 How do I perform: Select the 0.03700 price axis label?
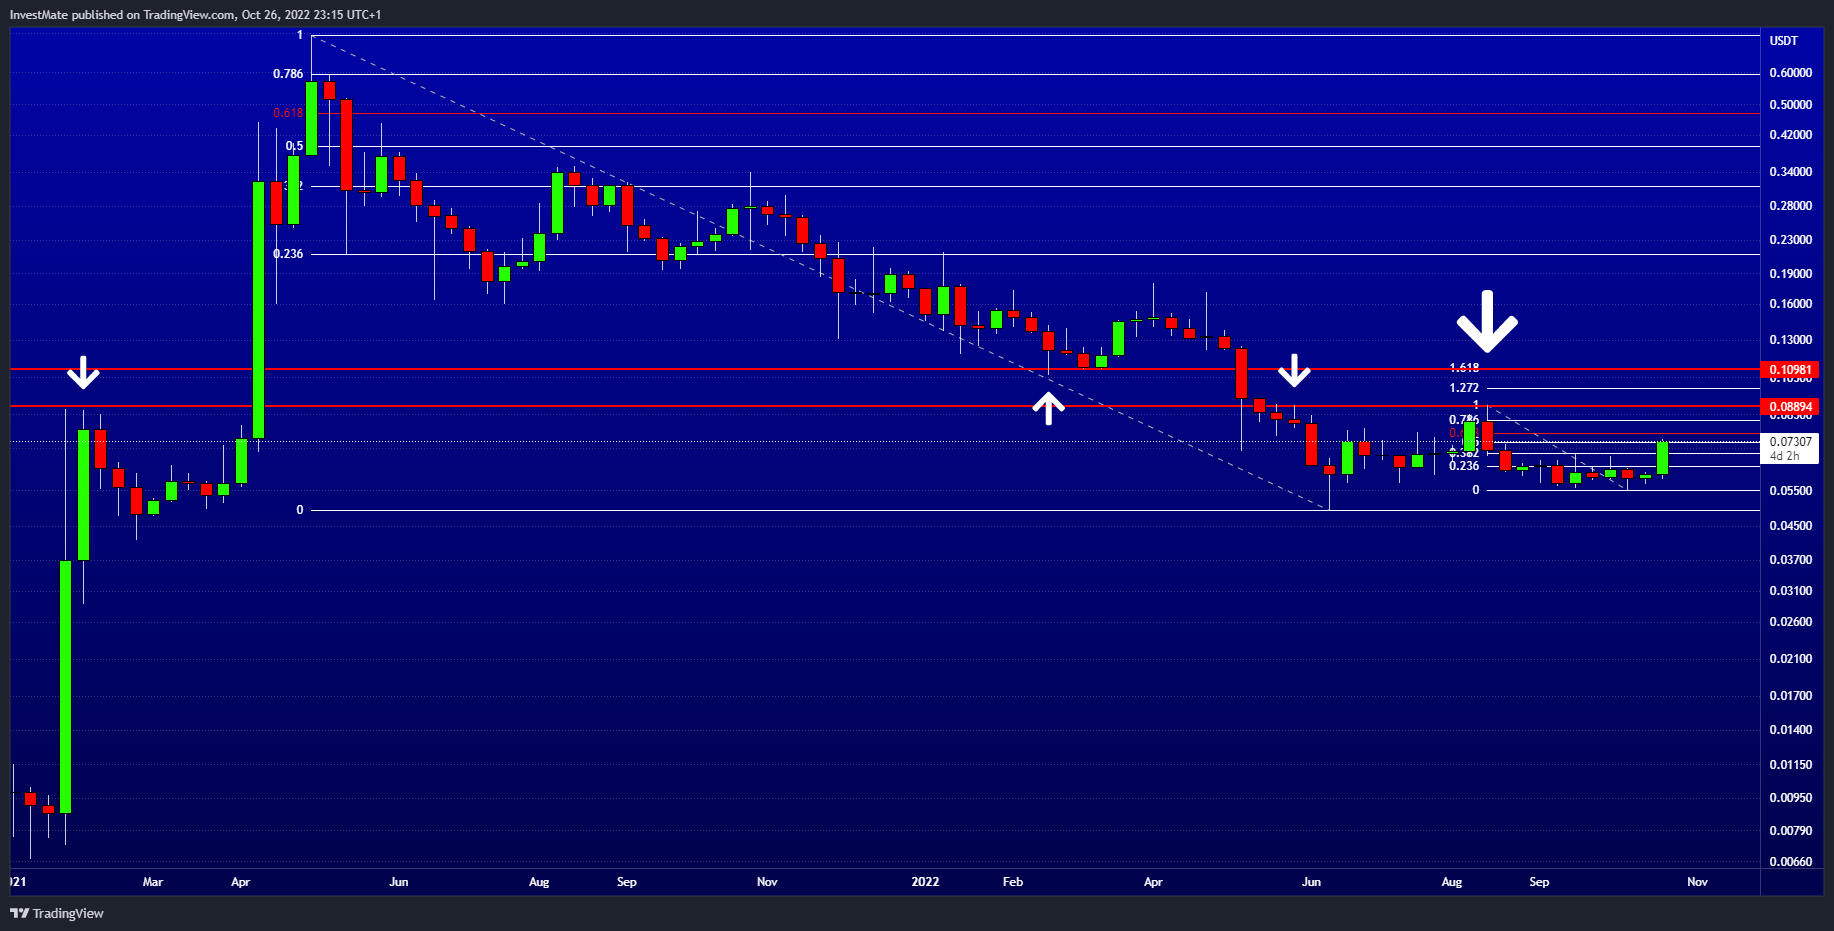tap(1790, 560)
